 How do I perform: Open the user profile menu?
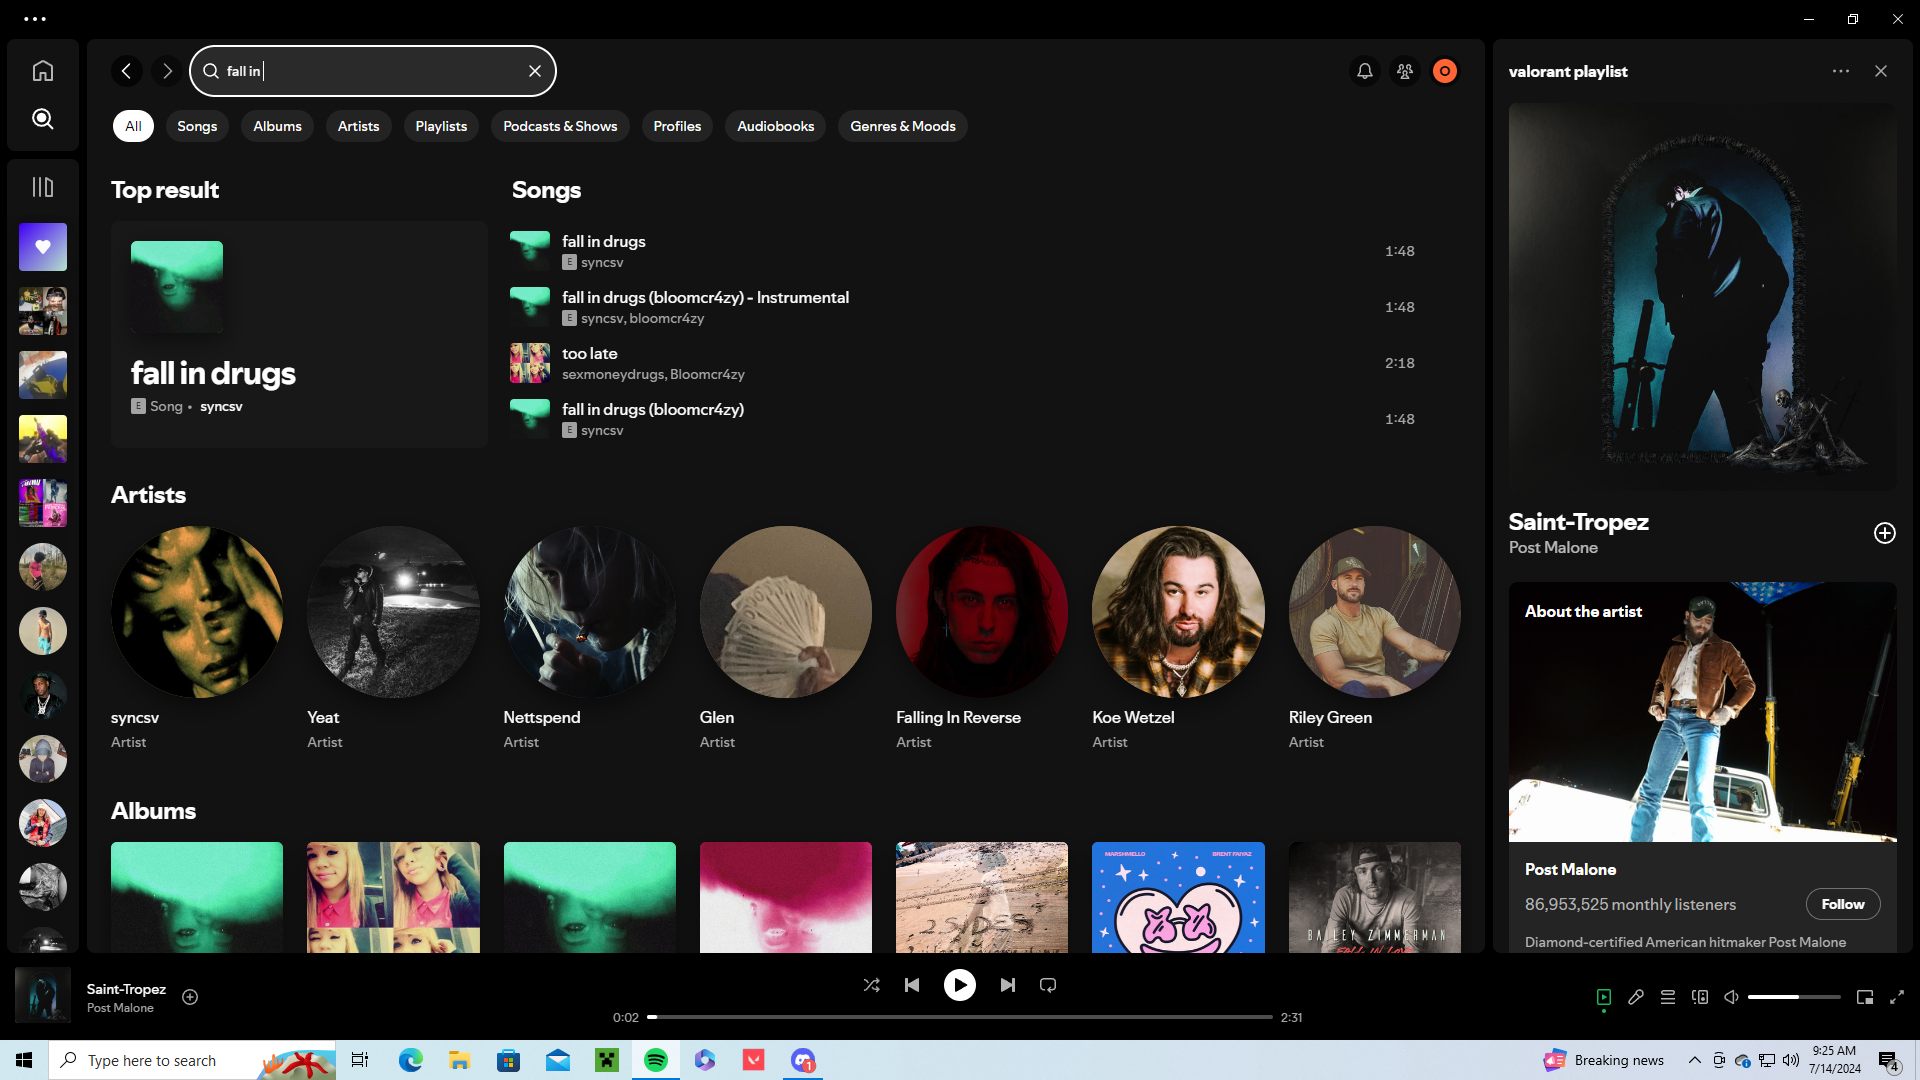tap(1445, 71)
